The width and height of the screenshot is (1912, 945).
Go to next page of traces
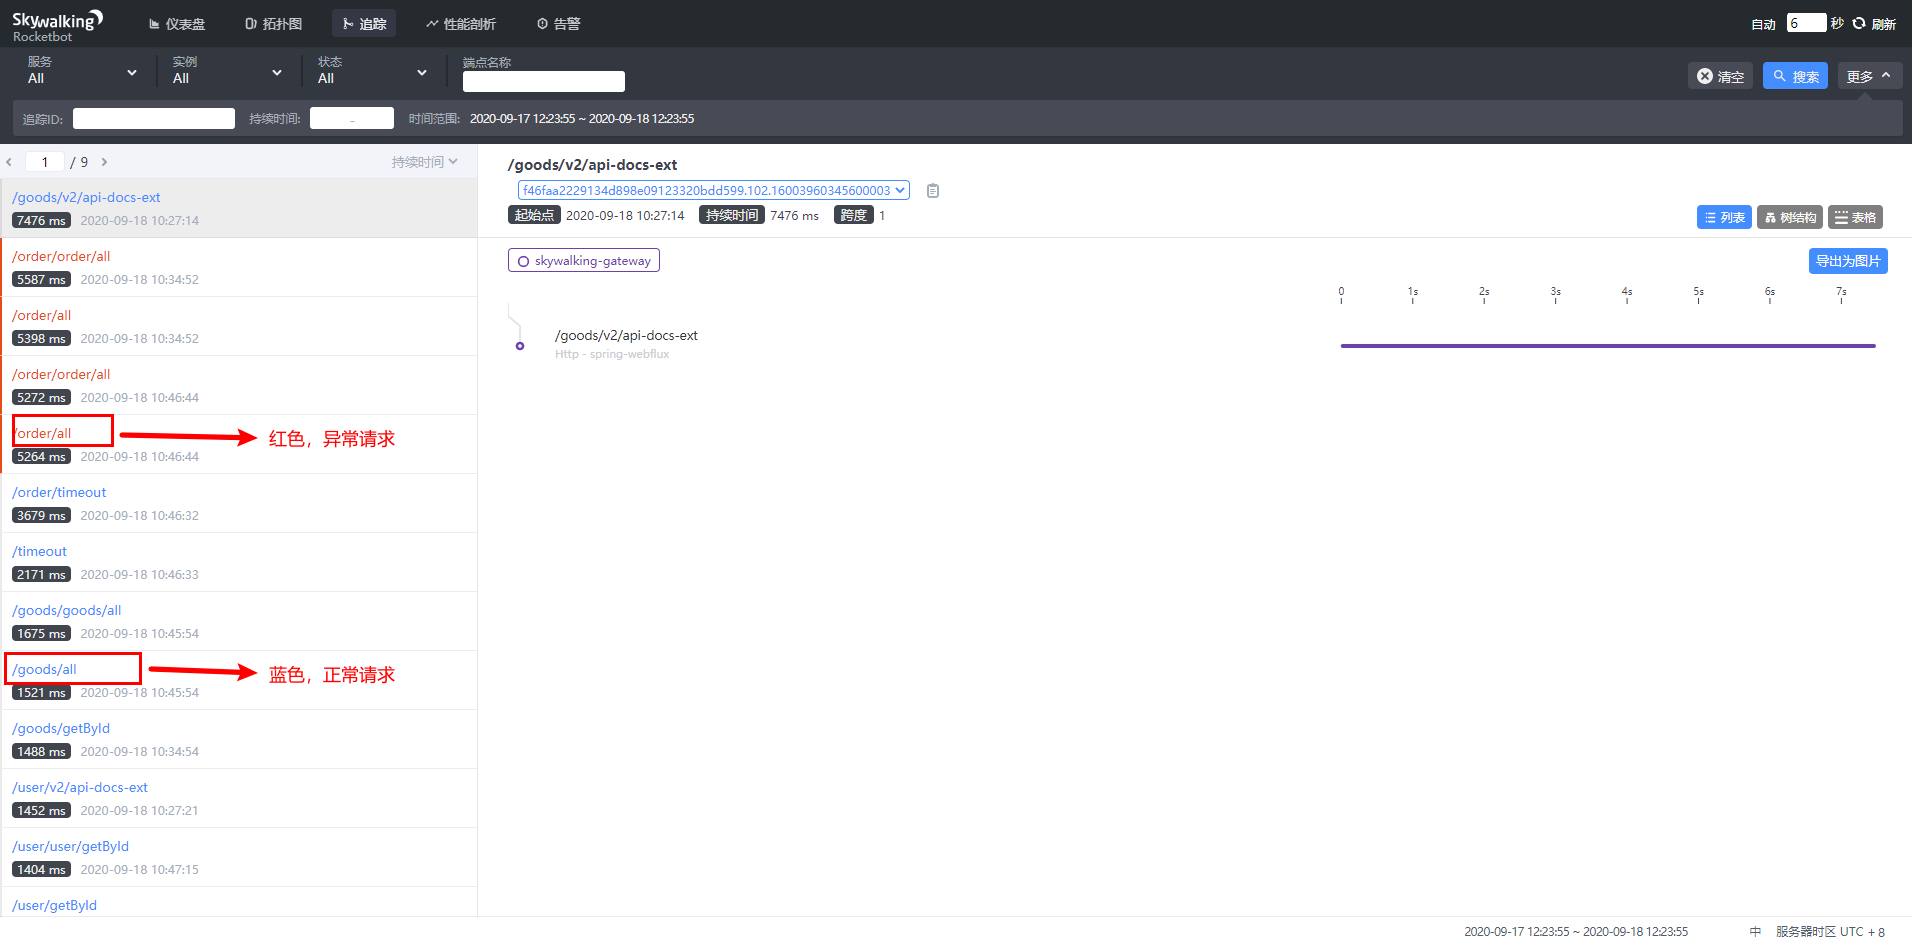click(104, 162)
